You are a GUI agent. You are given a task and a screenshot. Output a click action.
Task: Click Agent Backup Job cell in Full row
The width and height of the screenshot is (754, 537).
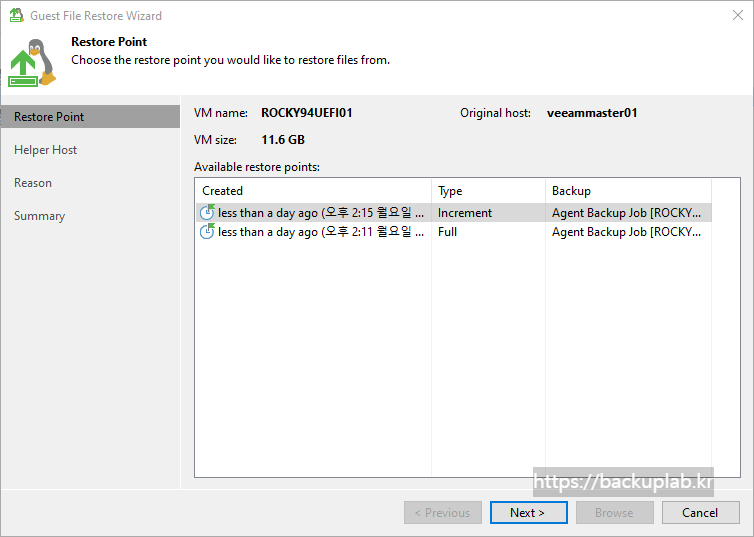click(627, 232)
